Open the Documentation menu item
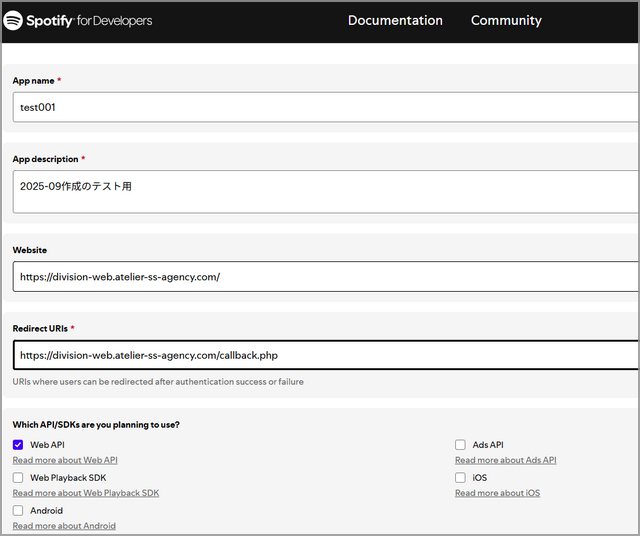The width and height of the screenshot is (640, 536). [x=395, y=20]
